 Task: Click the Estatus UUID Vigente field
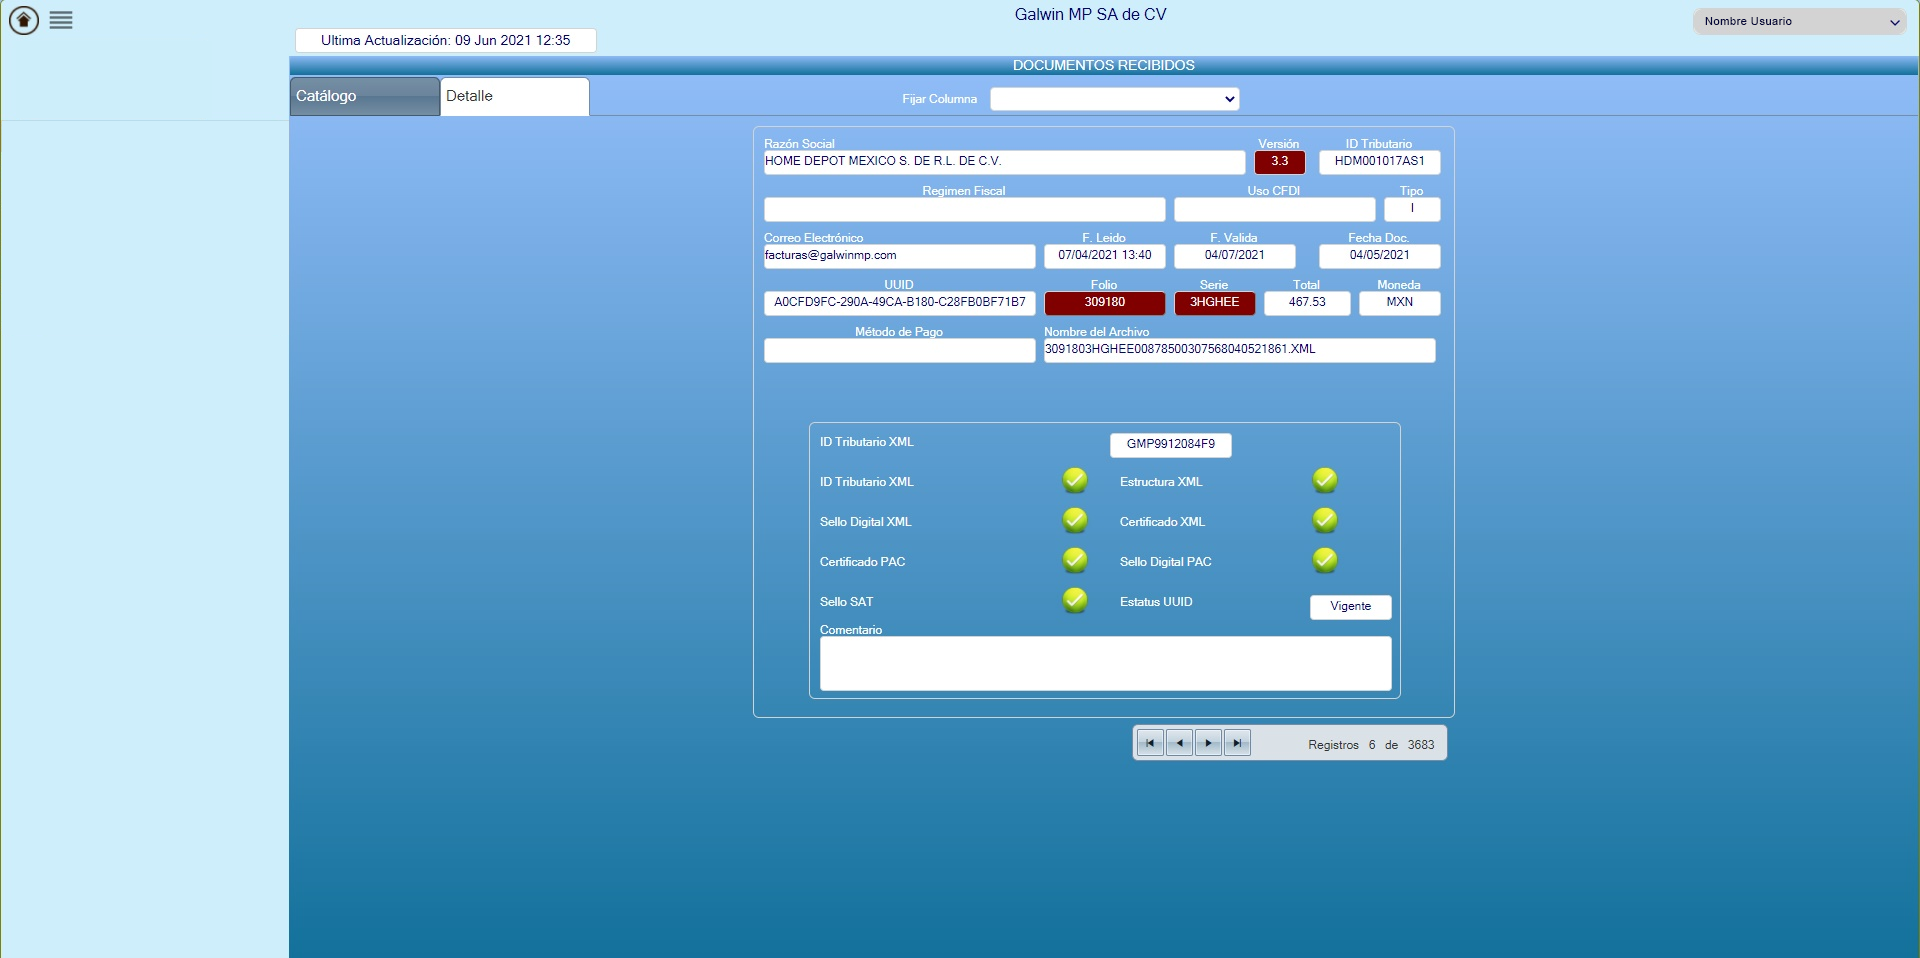click(1350, 607)
